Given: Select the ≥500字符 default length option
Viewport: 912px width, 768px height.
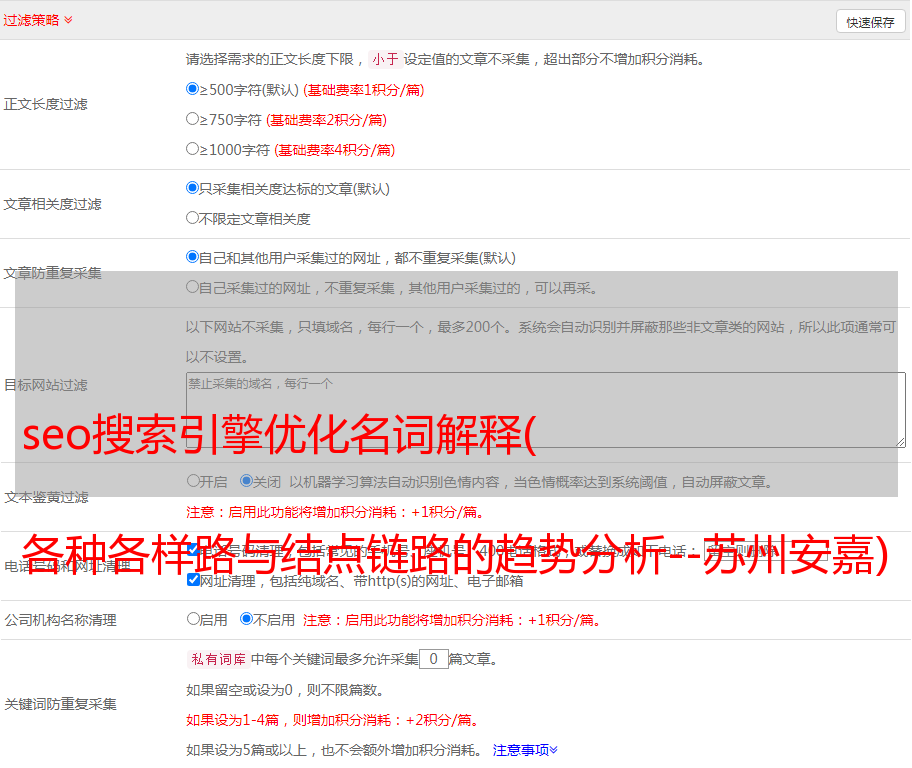Looking at the screenshot, I should point(192,88).
